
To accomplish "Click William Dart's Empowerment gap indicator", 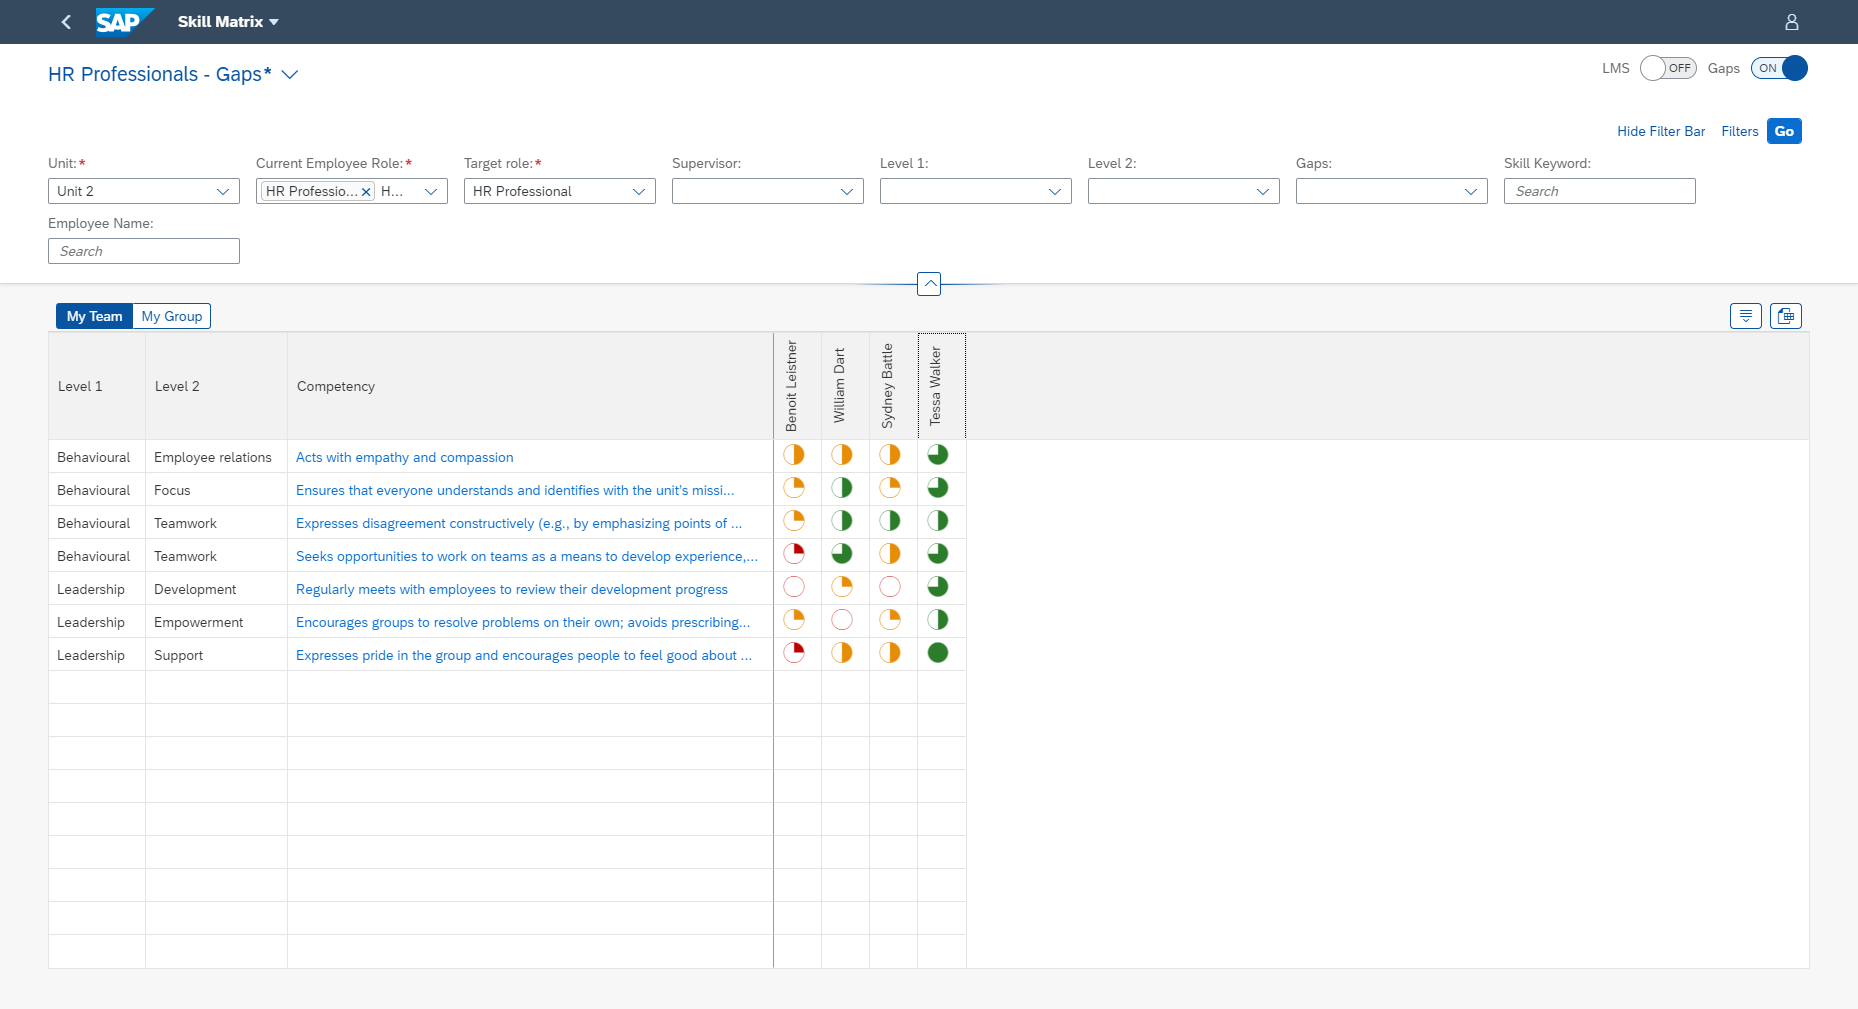I will (842, 620).
